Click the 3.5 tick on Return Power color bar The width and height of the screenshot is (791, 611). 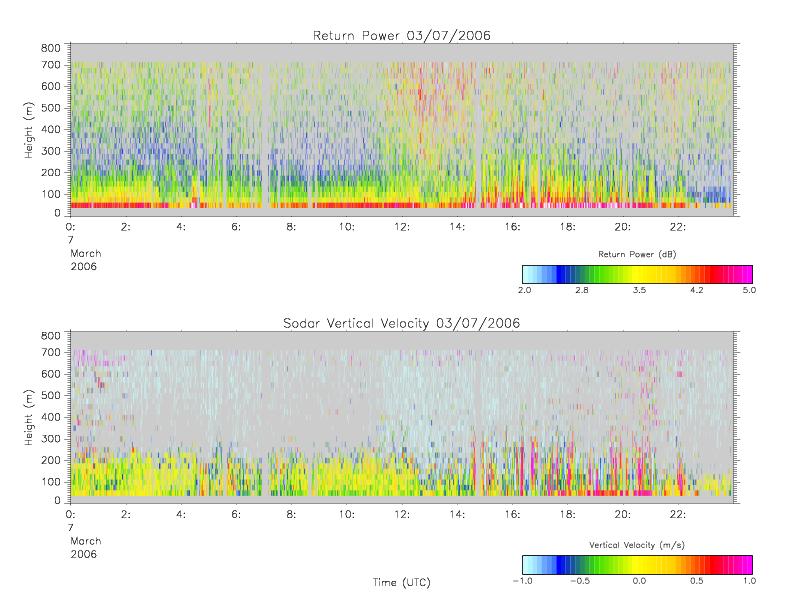point(639,290)
